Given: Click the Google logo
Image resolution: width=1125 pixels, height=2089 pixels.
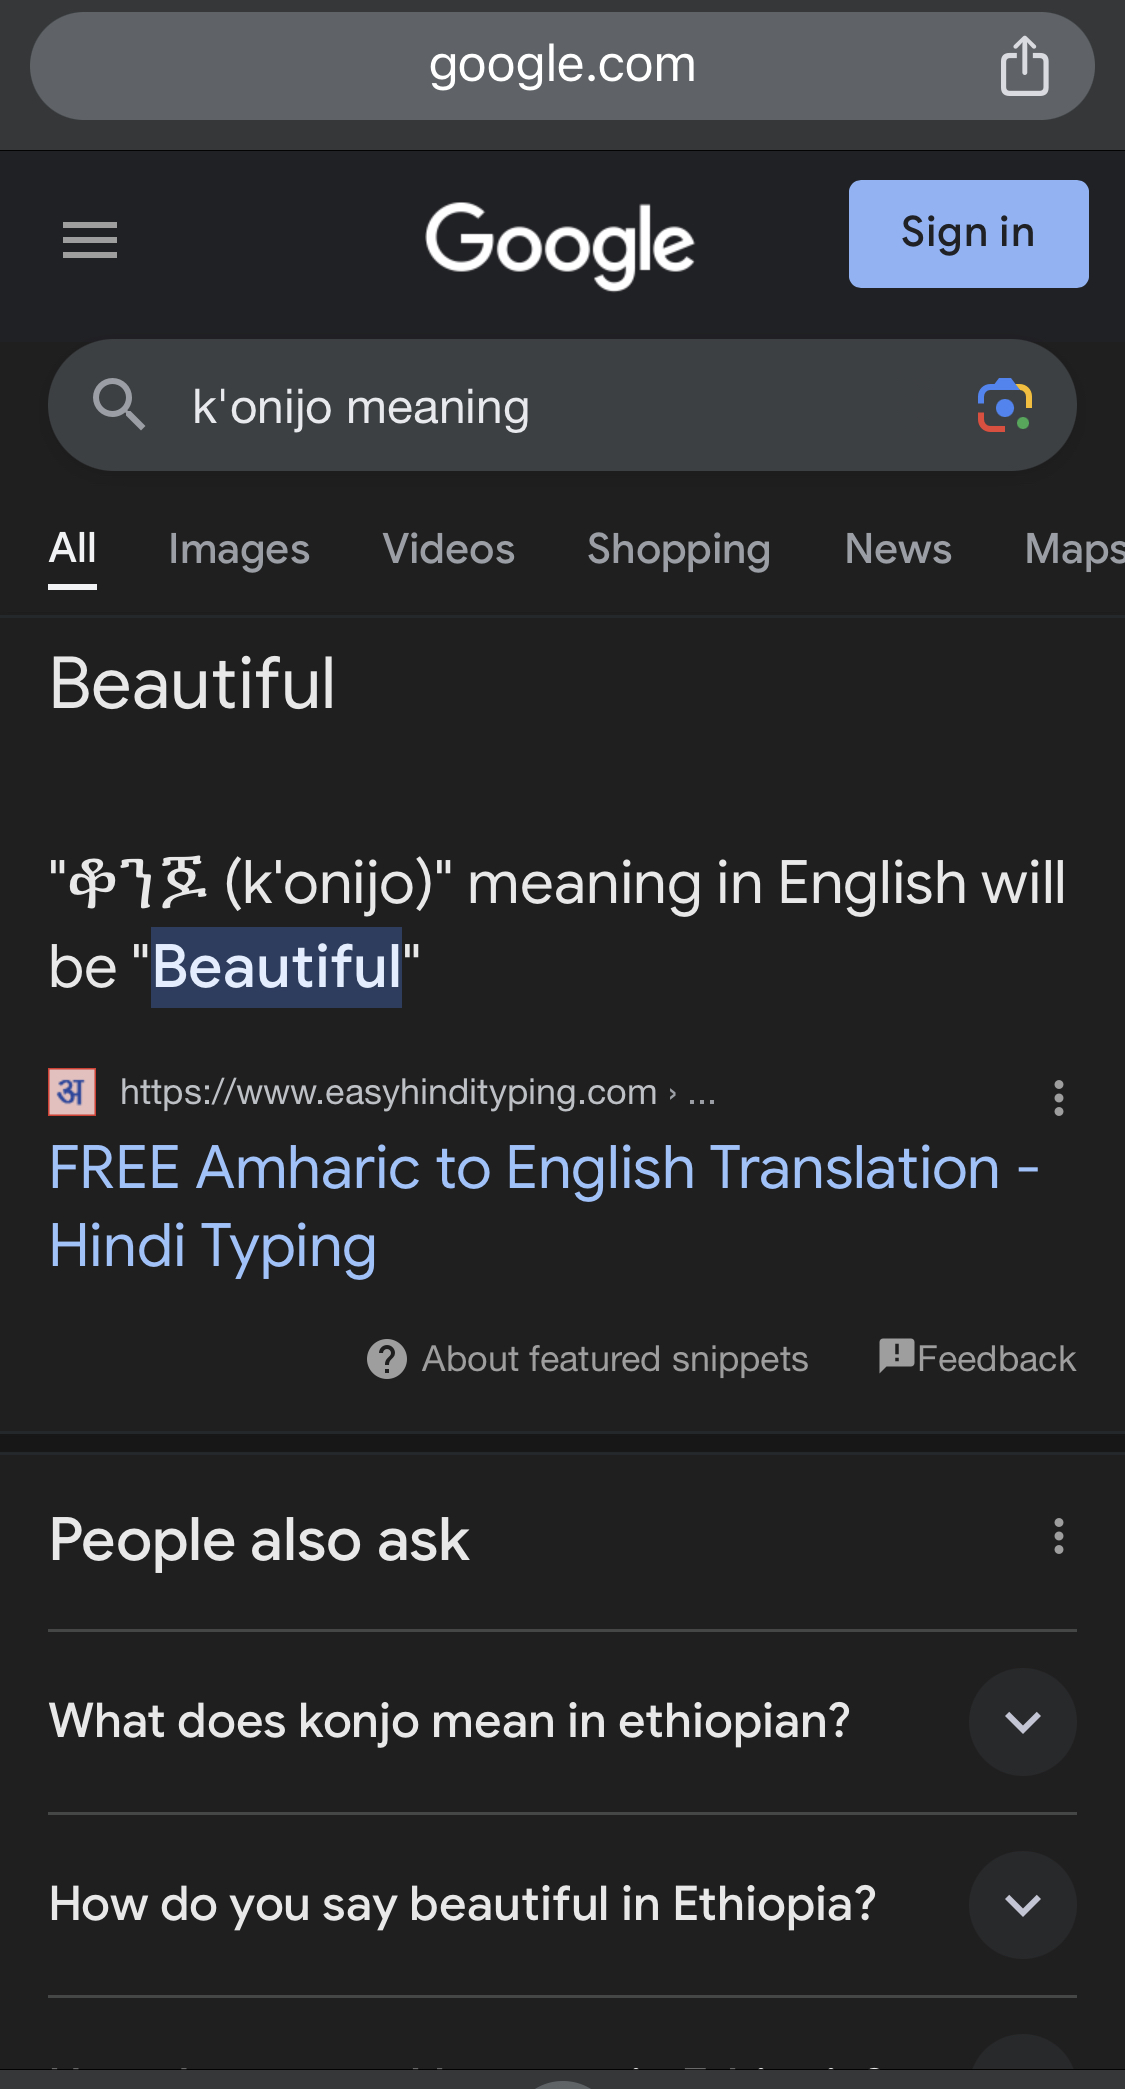Looking at the screenshot, I should pos(560,242).
